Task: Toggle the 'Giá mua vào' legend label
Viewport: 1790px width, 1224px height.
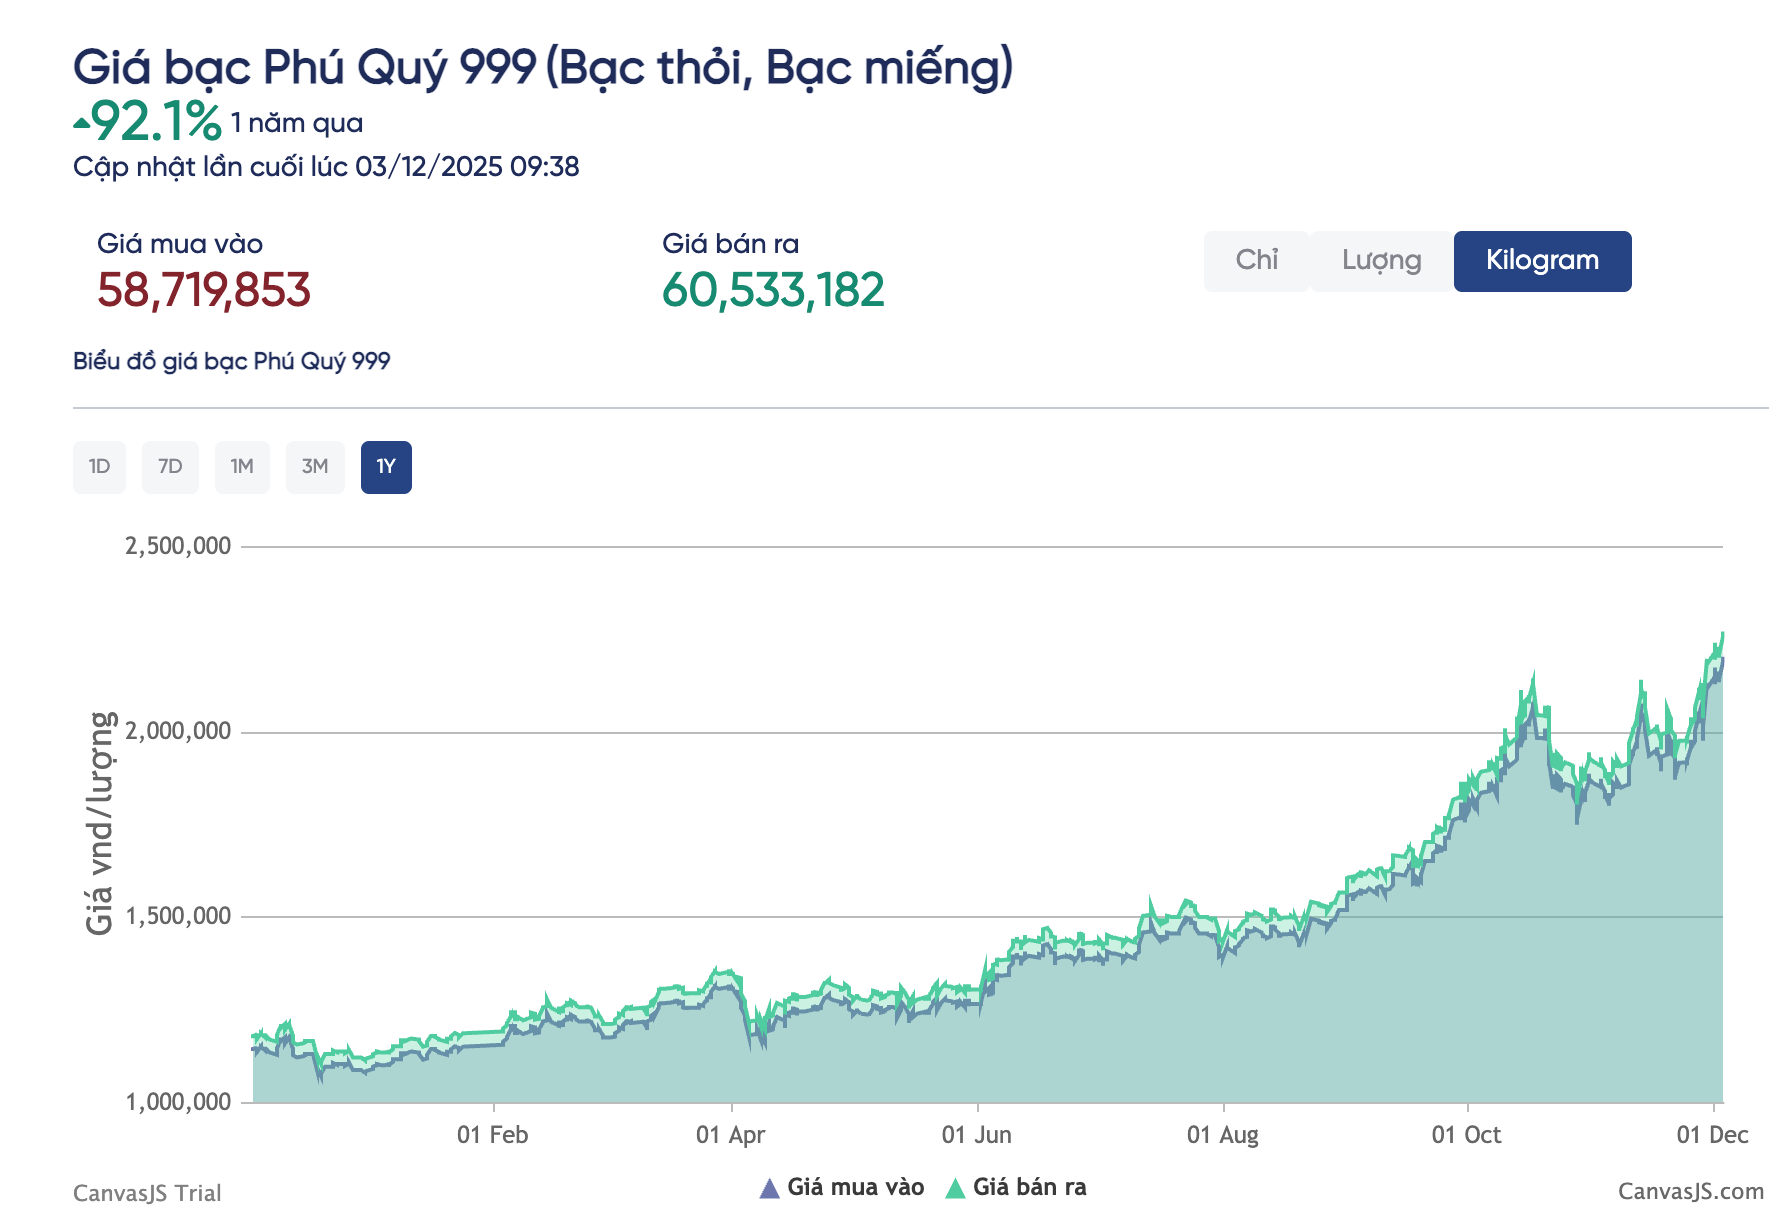Action: [855, 1187]
